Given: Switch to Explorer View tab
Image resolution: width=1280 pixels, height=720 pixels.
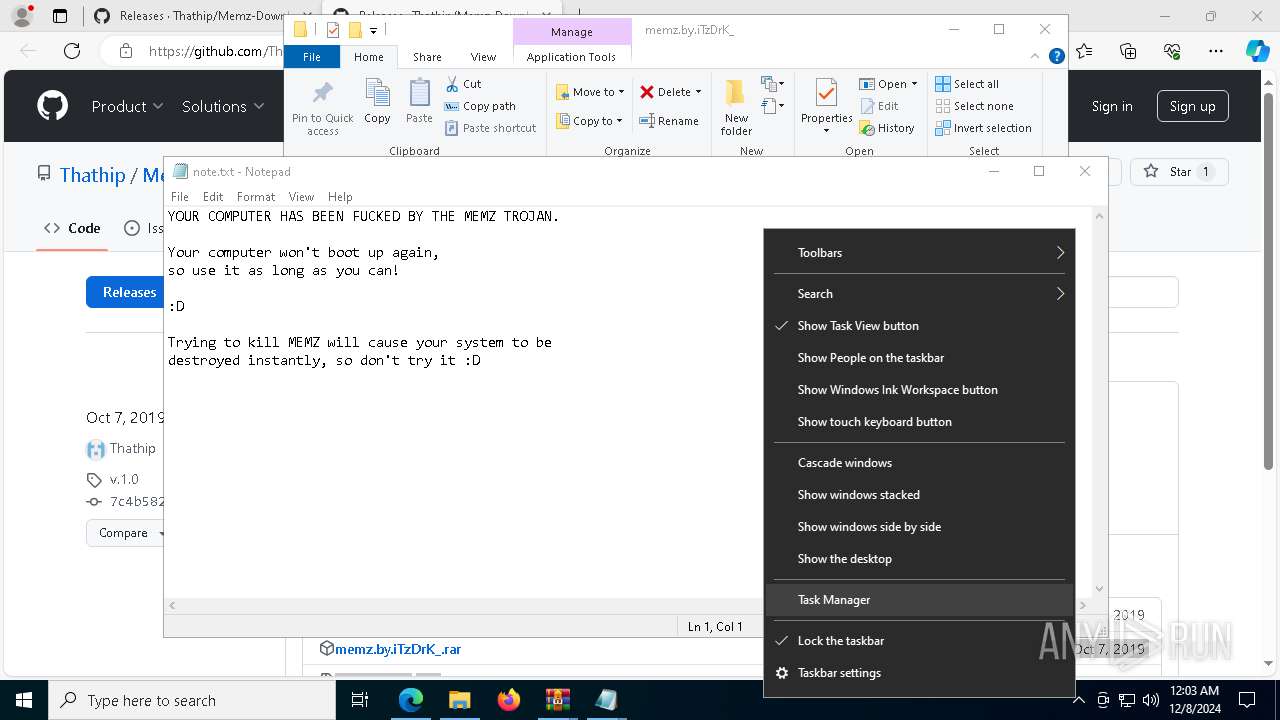Looking at the screenshot, I should [483, 57].
